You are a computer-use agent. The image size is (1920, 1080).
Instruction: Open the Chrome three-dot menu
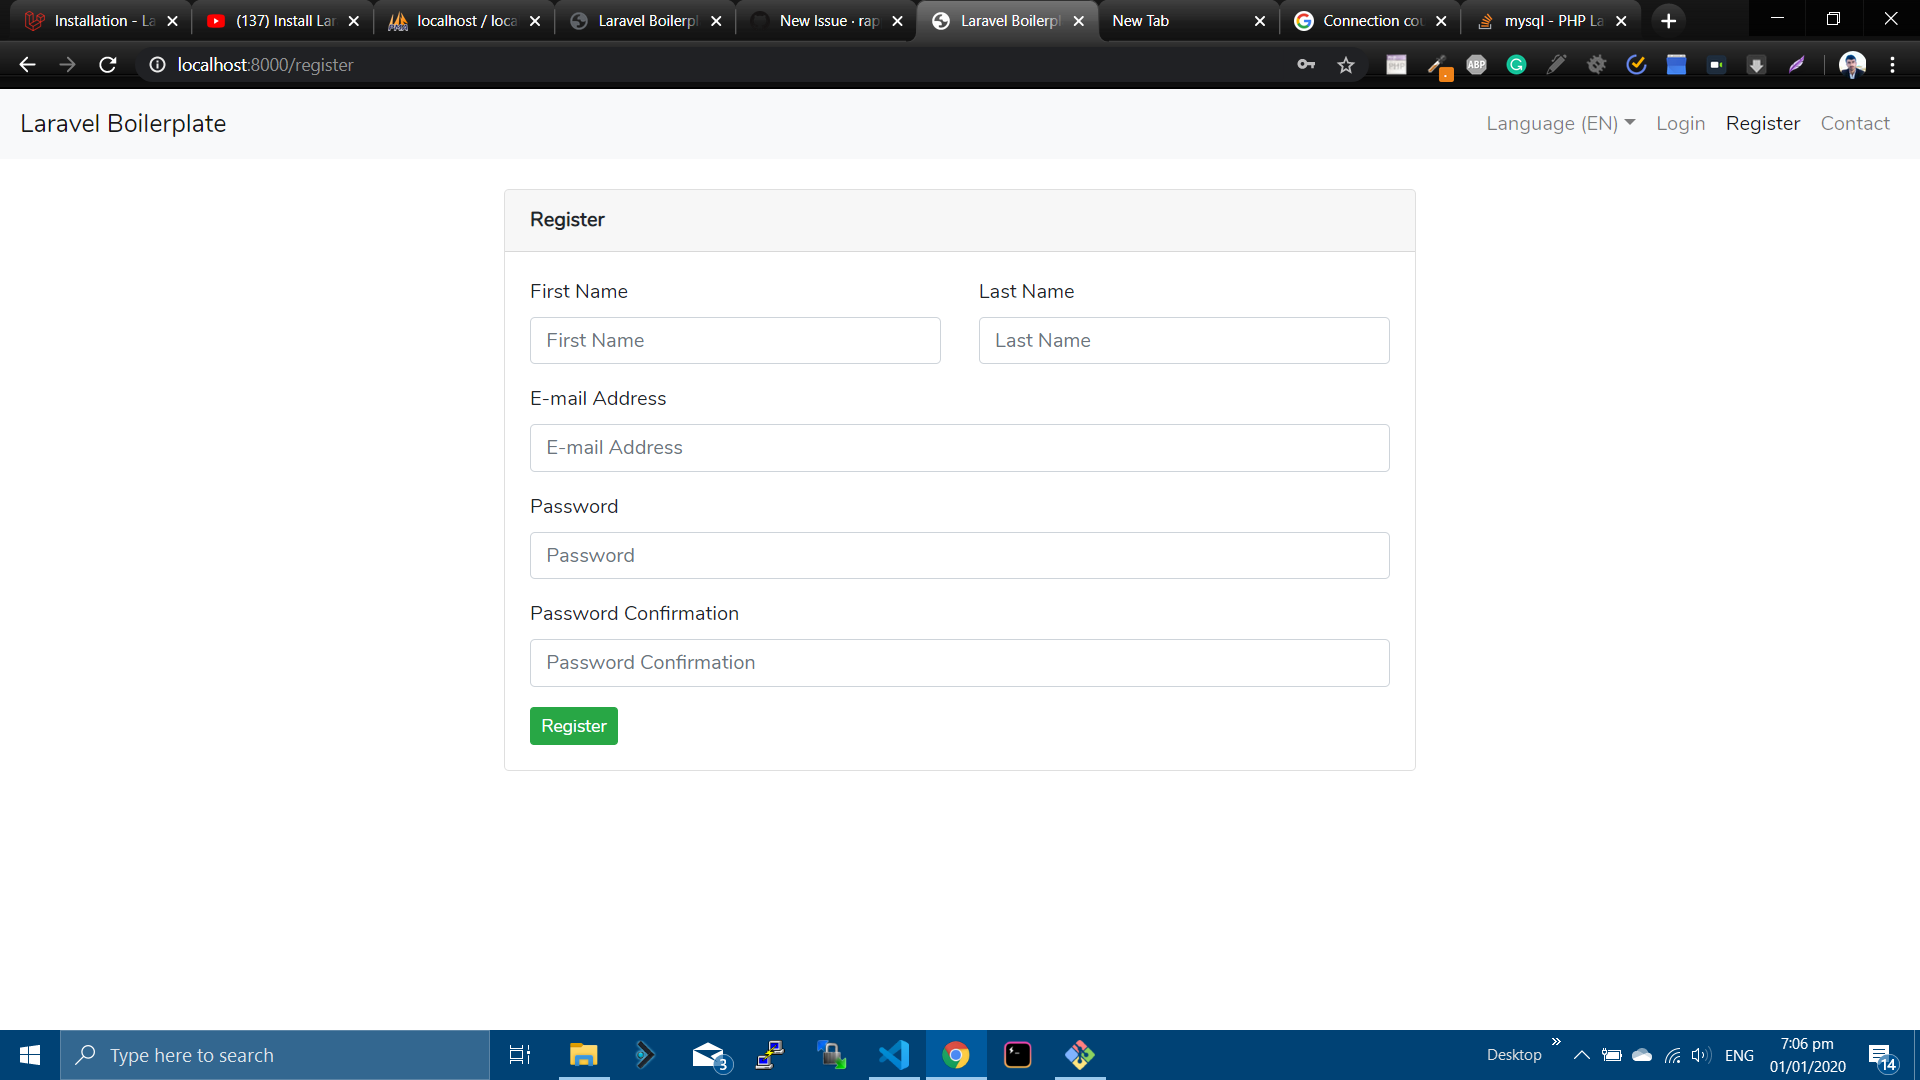coord(1893,64)
